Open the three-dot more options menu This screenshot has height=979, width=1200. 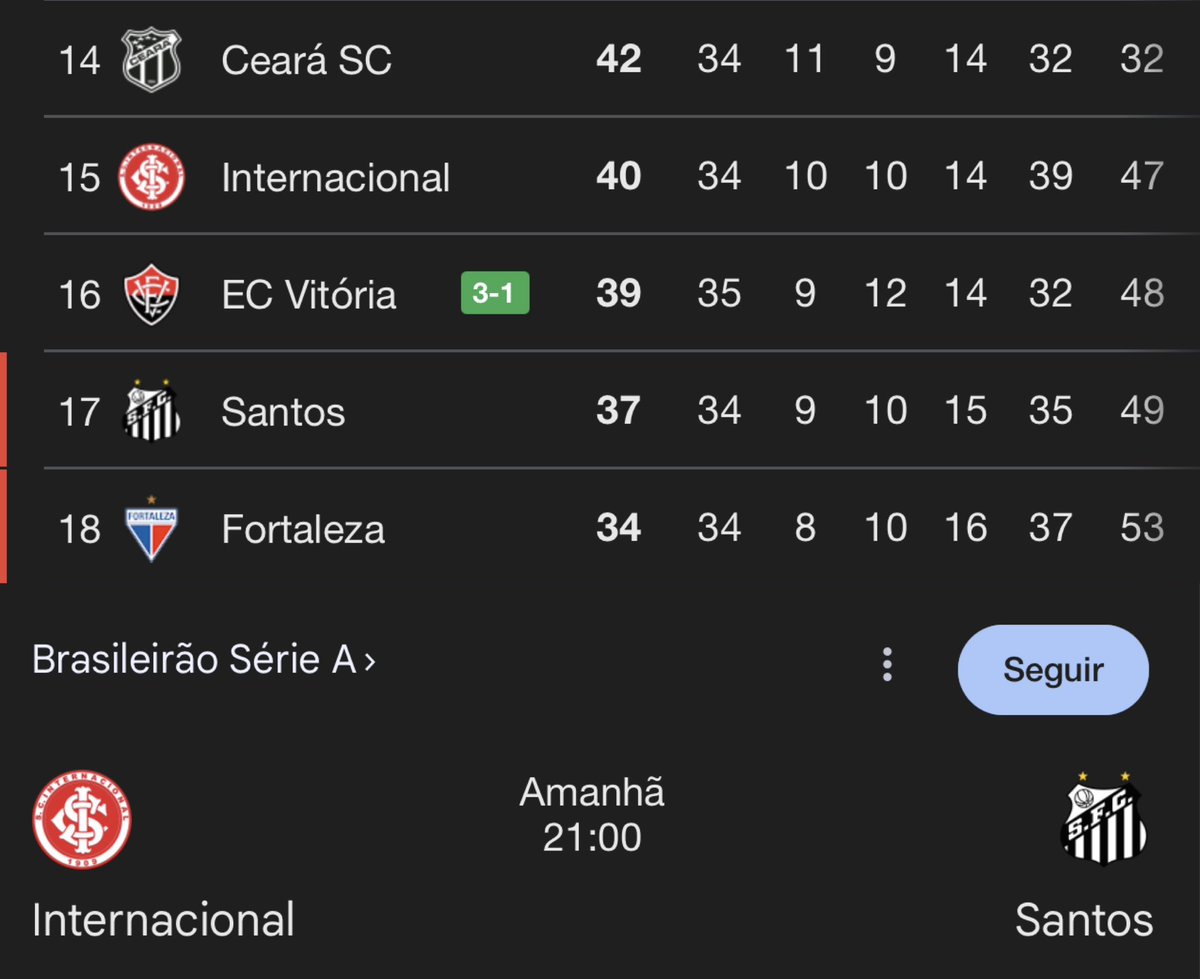[887, 665]
